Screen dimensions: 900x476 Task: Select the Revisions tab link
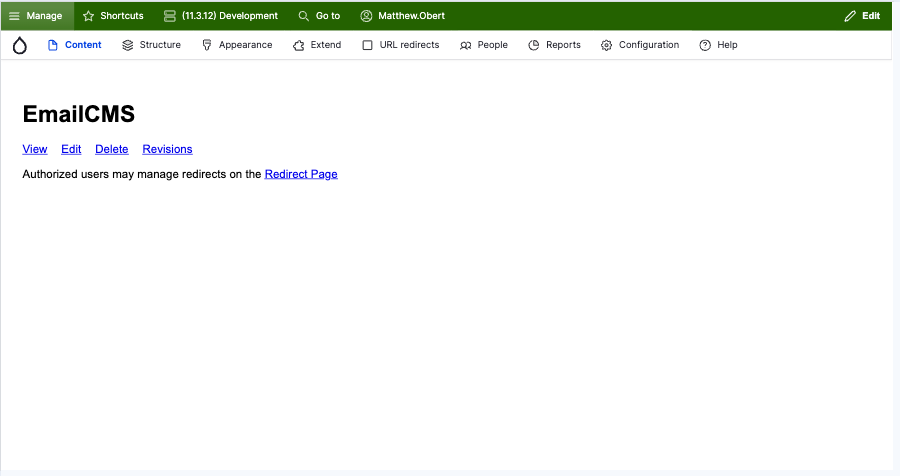168,149
